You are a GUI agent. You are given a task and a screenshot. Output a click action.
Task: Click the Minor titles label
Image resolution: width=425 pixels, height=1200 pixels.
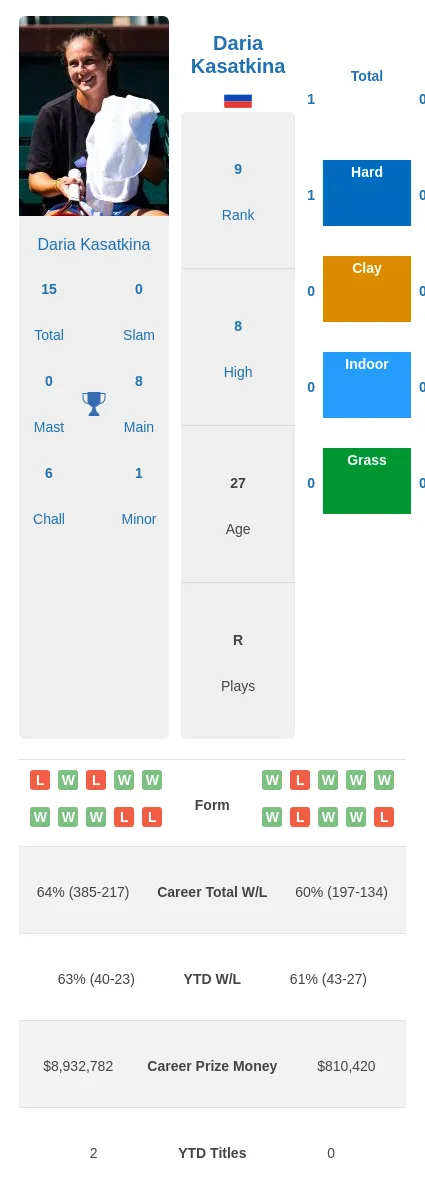pyautogui.click(x=139, y=519)
